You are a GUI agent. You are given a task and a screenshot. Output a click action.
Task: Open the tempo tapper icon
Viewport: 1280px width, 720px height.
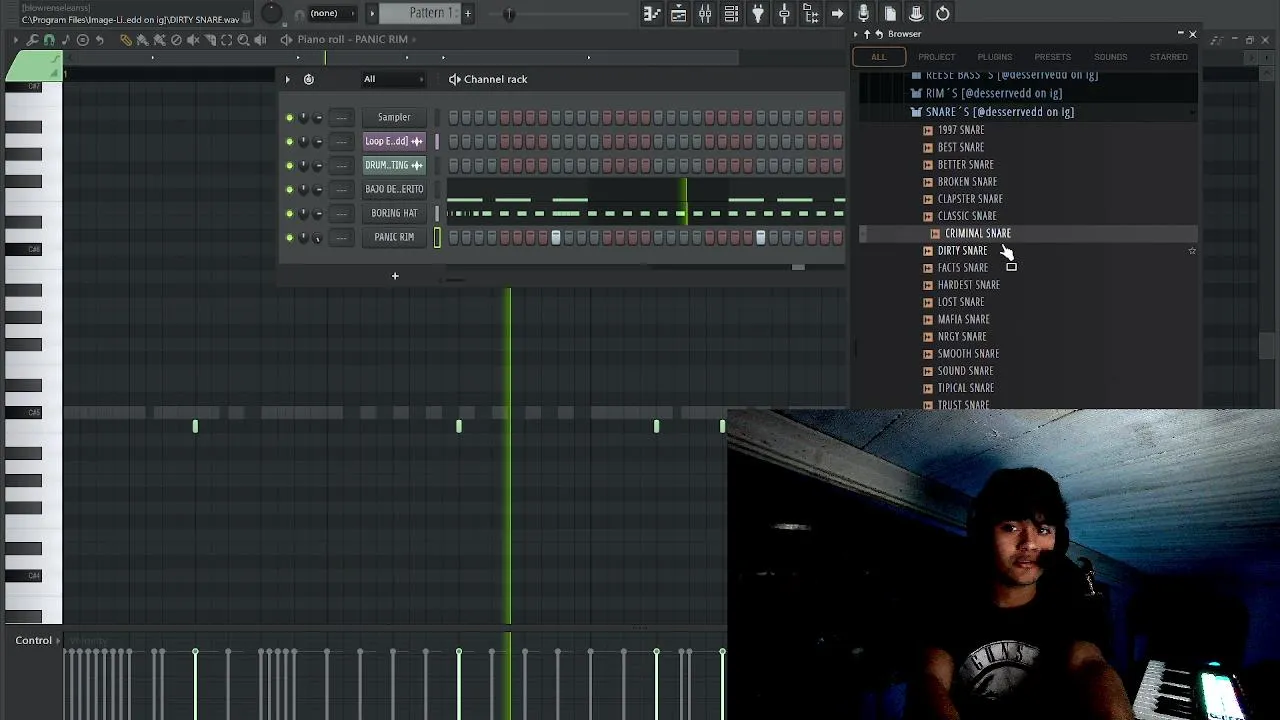click(x=784, y=13)
